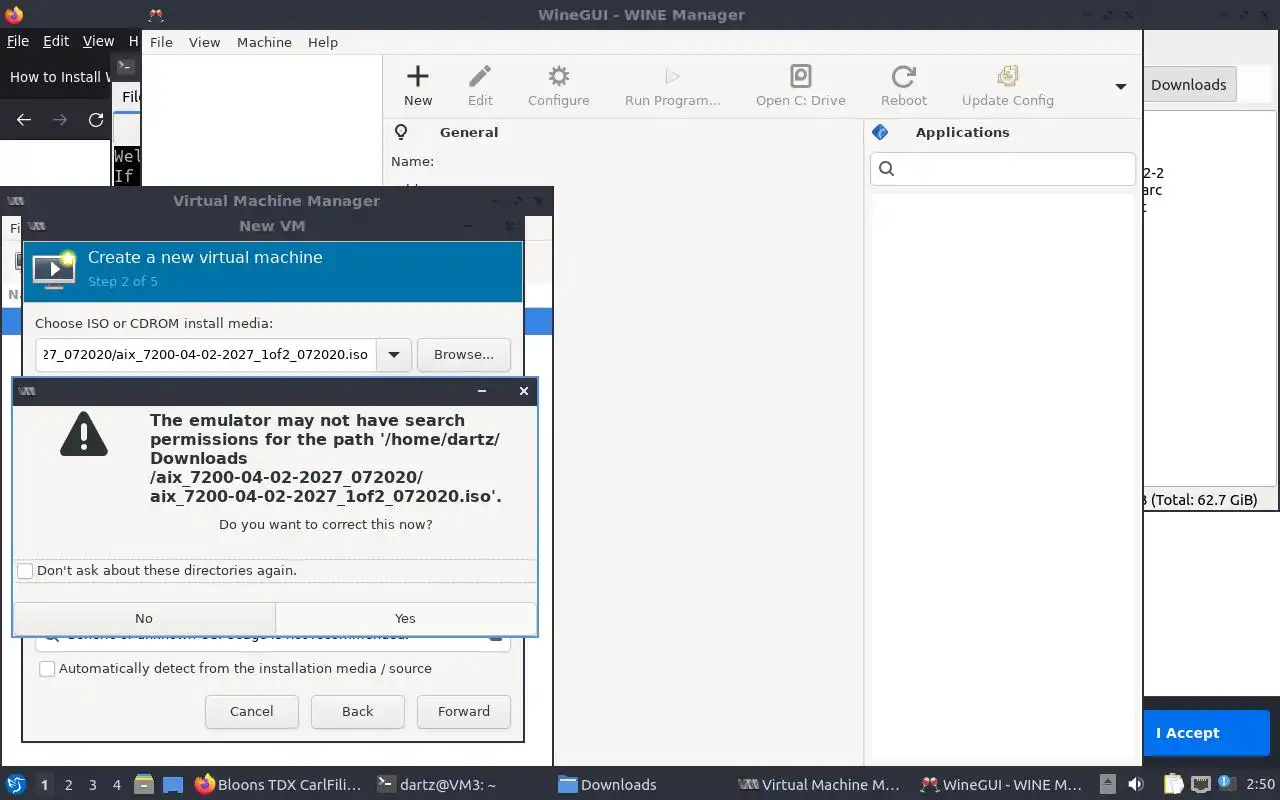Open Configure gear in WineGUI toolbar
This screenshot has height=800, width=1280.
coord(558,77)
